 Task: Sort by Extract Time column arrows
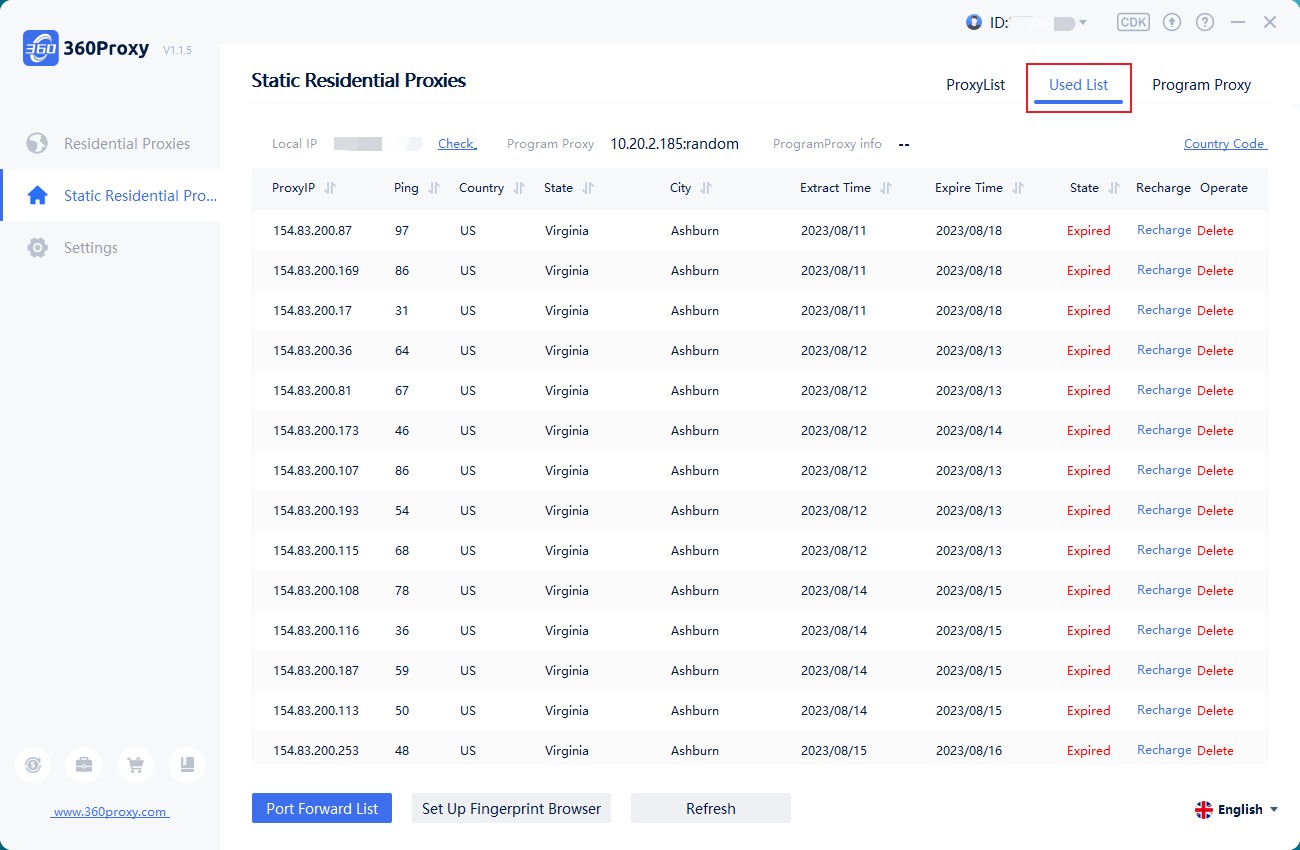[x=886, y=188]
